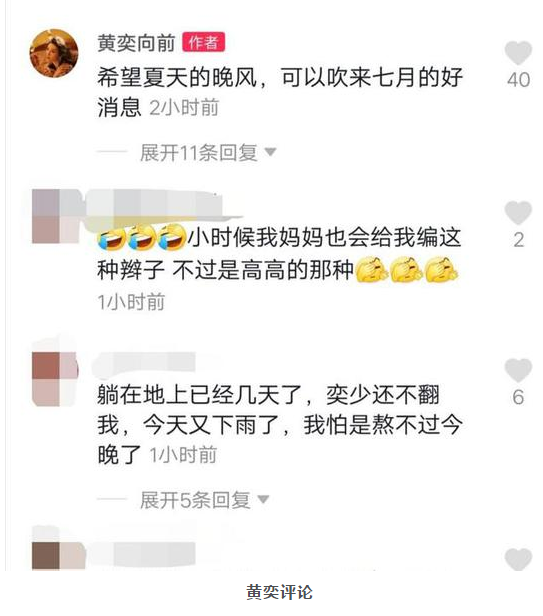Viewport: 543px width, 616px height.
Task: Open the blurred avatar of the bottom commenter
Action: pyautogui.click(x=58, y=556)
